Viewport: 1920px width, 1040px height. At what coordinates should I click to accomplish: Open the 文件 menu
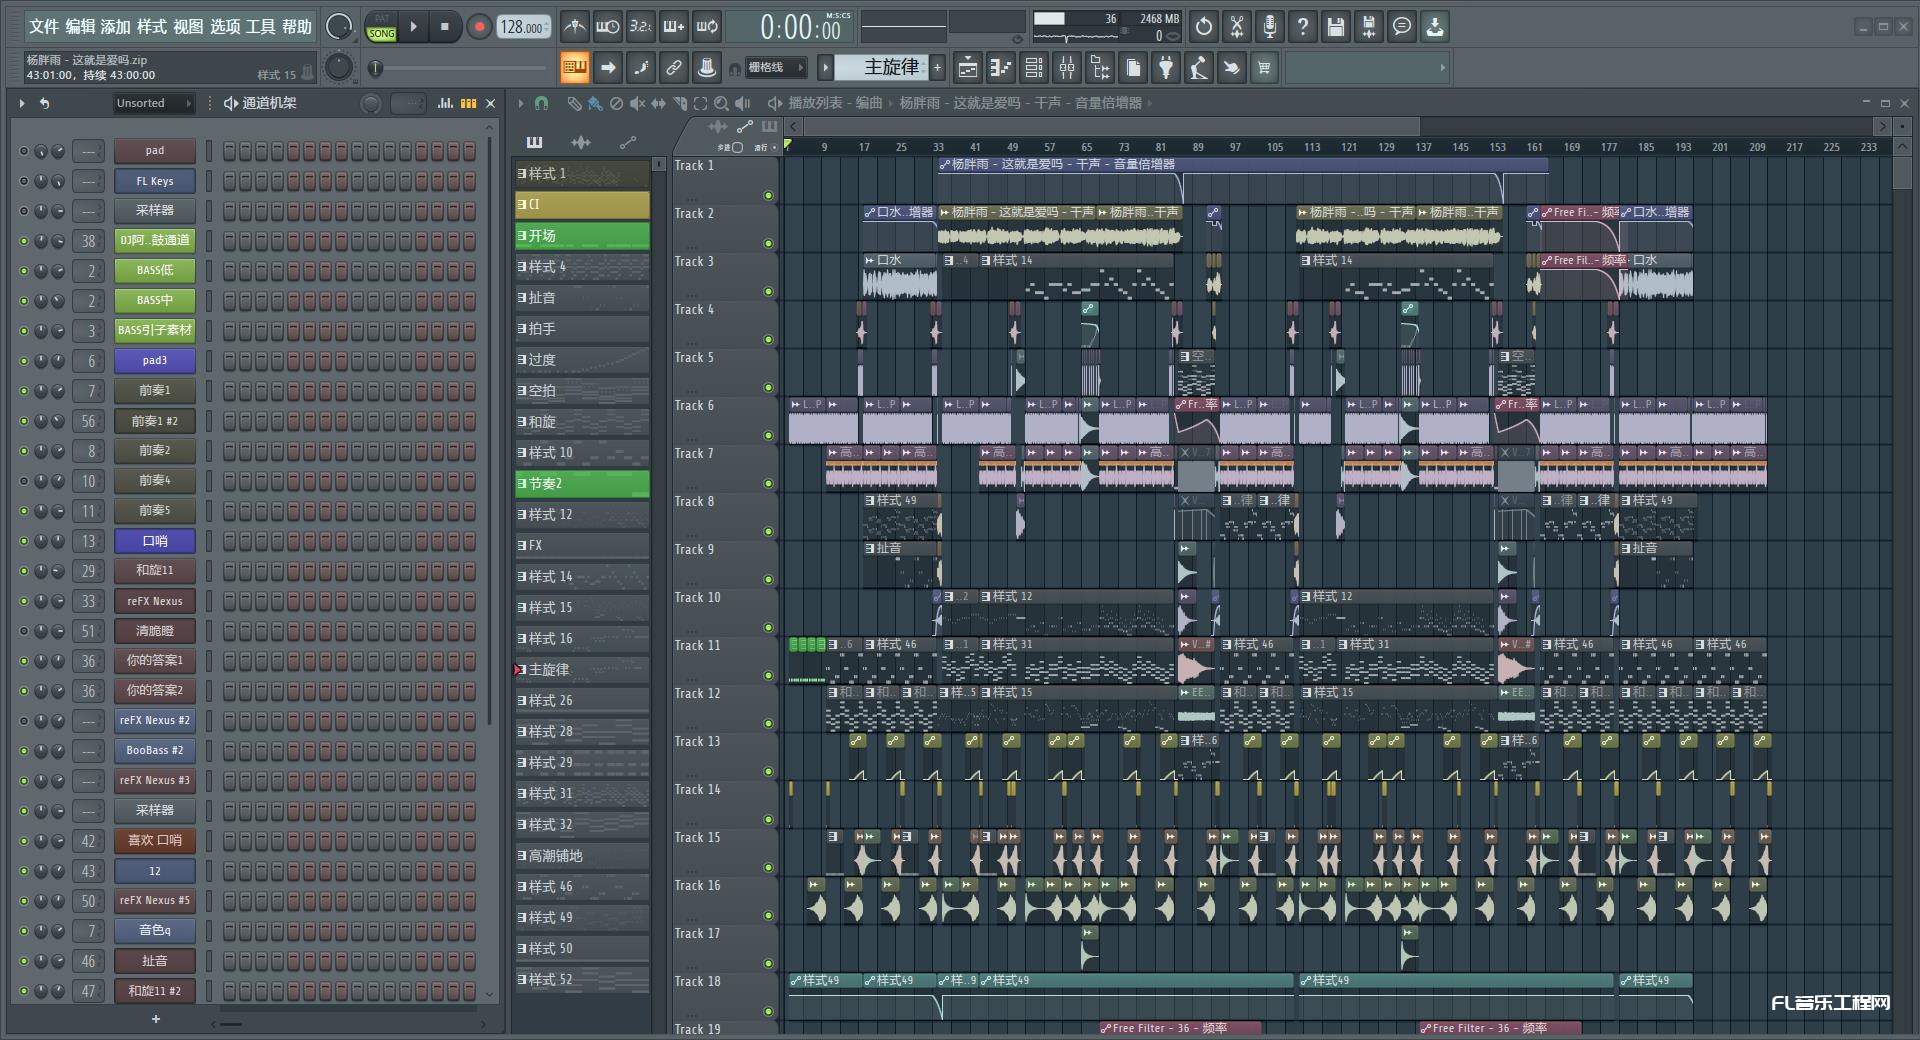(43, 27)
